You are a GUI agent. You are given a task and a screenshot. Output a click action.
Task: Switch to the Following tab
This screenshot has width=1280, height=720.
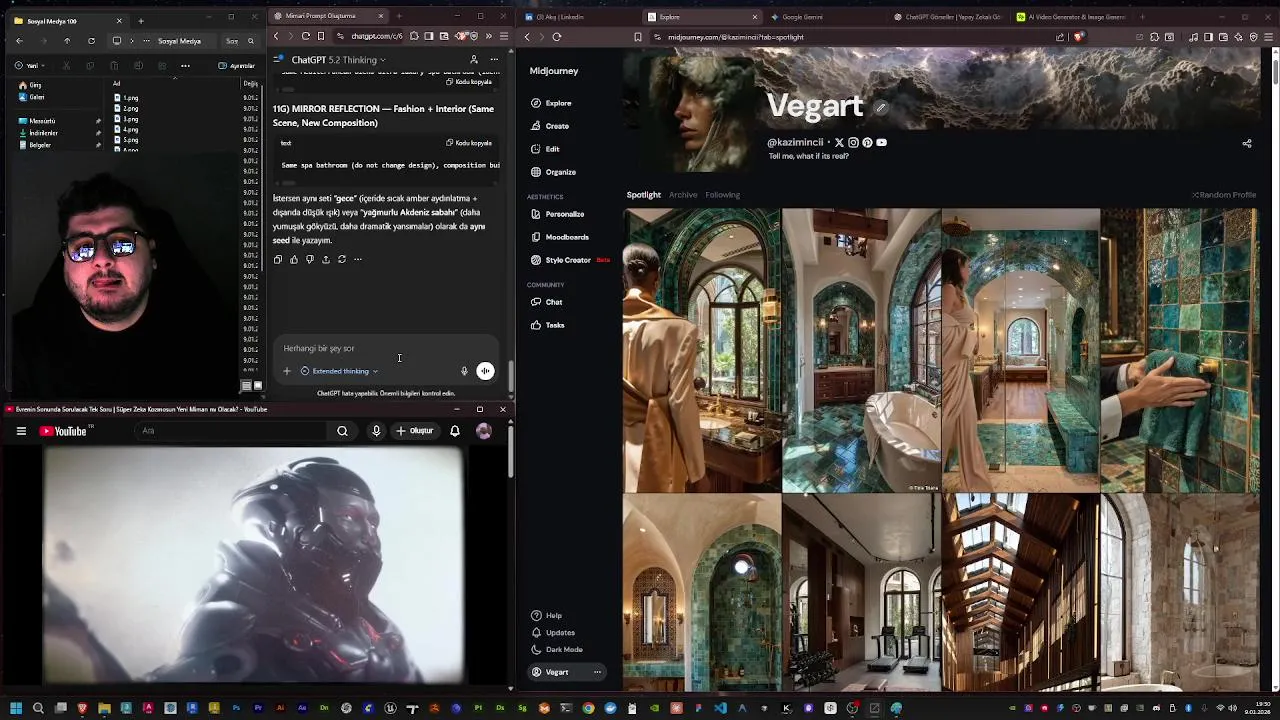coord(722,195)
